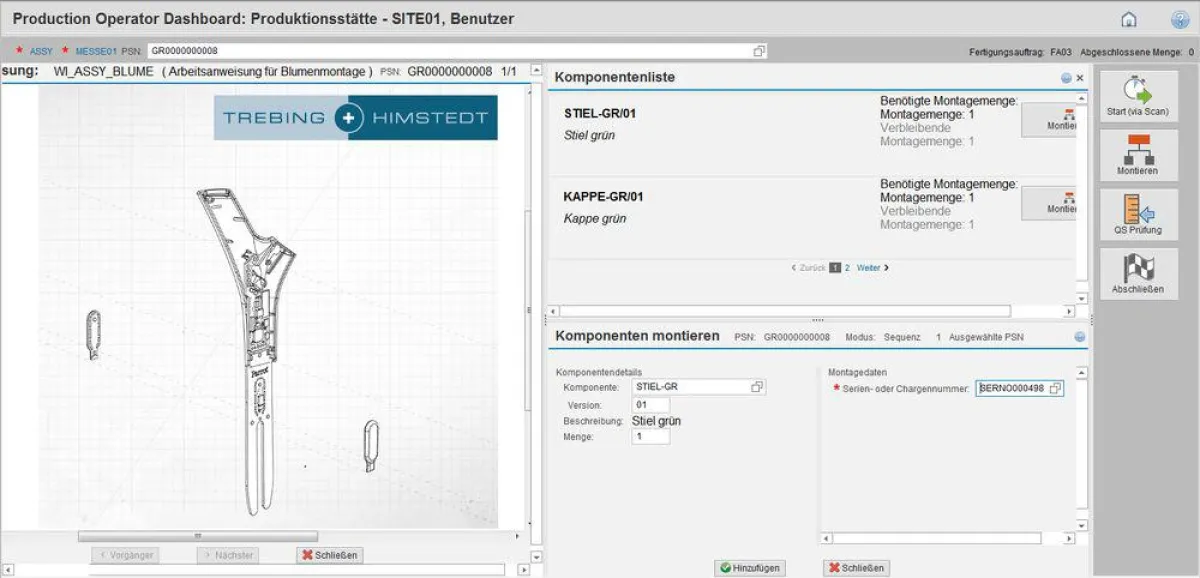Click Hinzufügen to add the component
Image resolution: width=1200 pixels, height=578 pixels.
[x=750, y=567]
